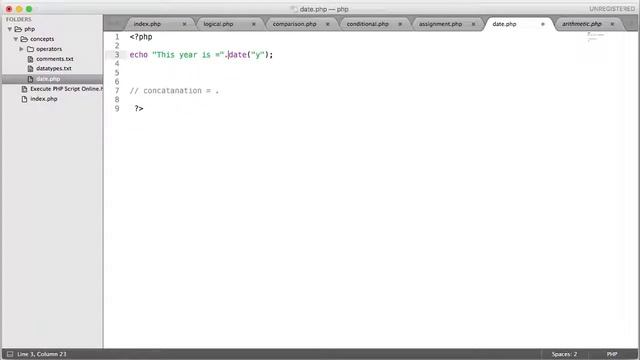Image resolution: width=640 pixels, height=360 pixels.
Task: Close the logical.php tab
Action: 253,24
